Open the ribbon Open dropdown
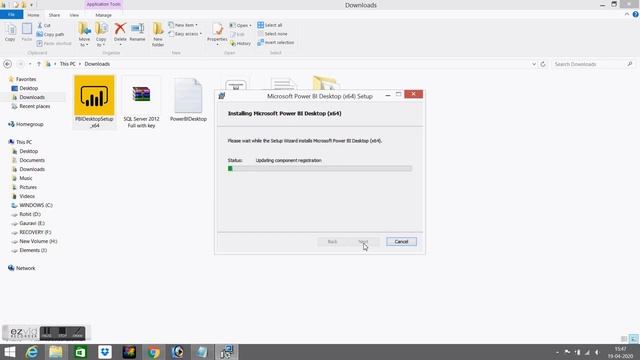Screen dimensions: 640x360 point(240,25)
